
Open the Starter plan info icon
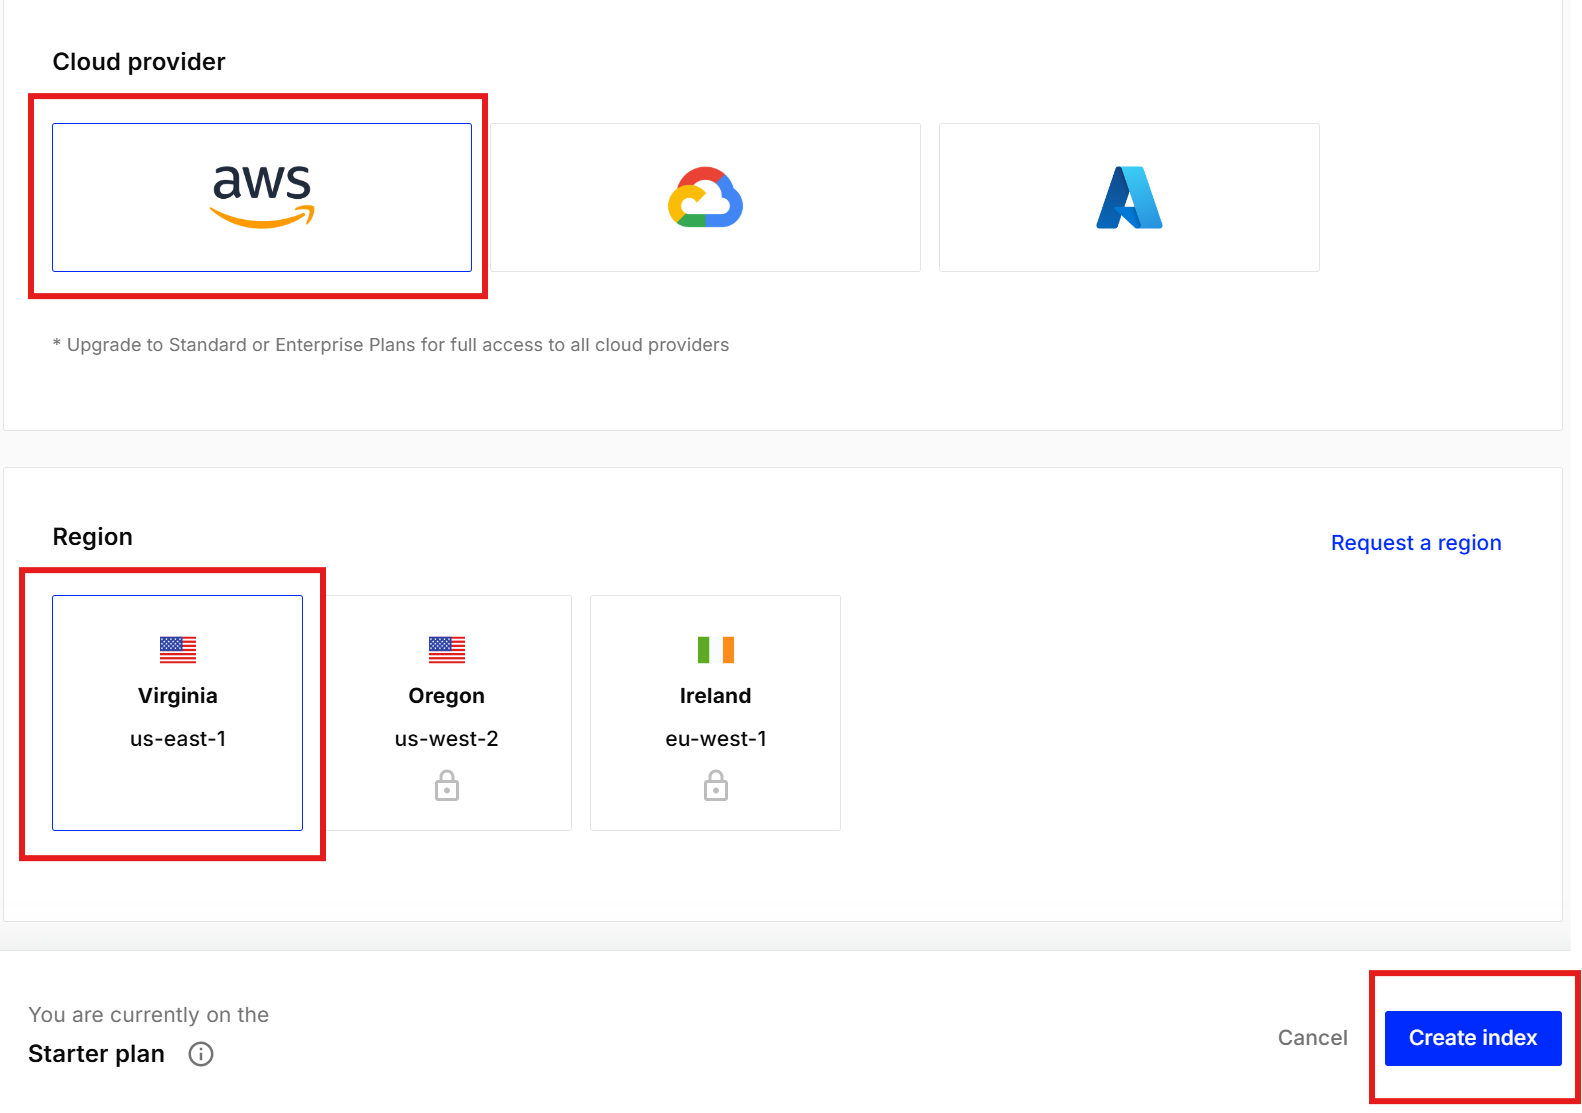(x=201, y=1054)
